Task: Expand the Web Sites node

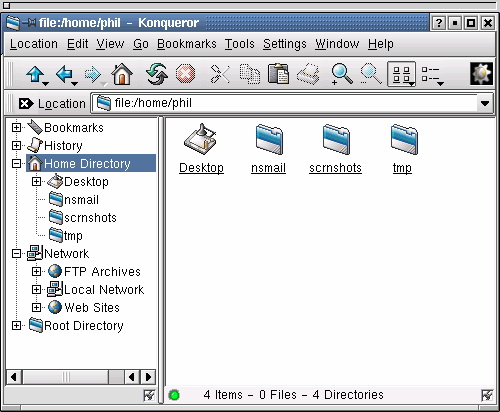Action: pos(36,307)
